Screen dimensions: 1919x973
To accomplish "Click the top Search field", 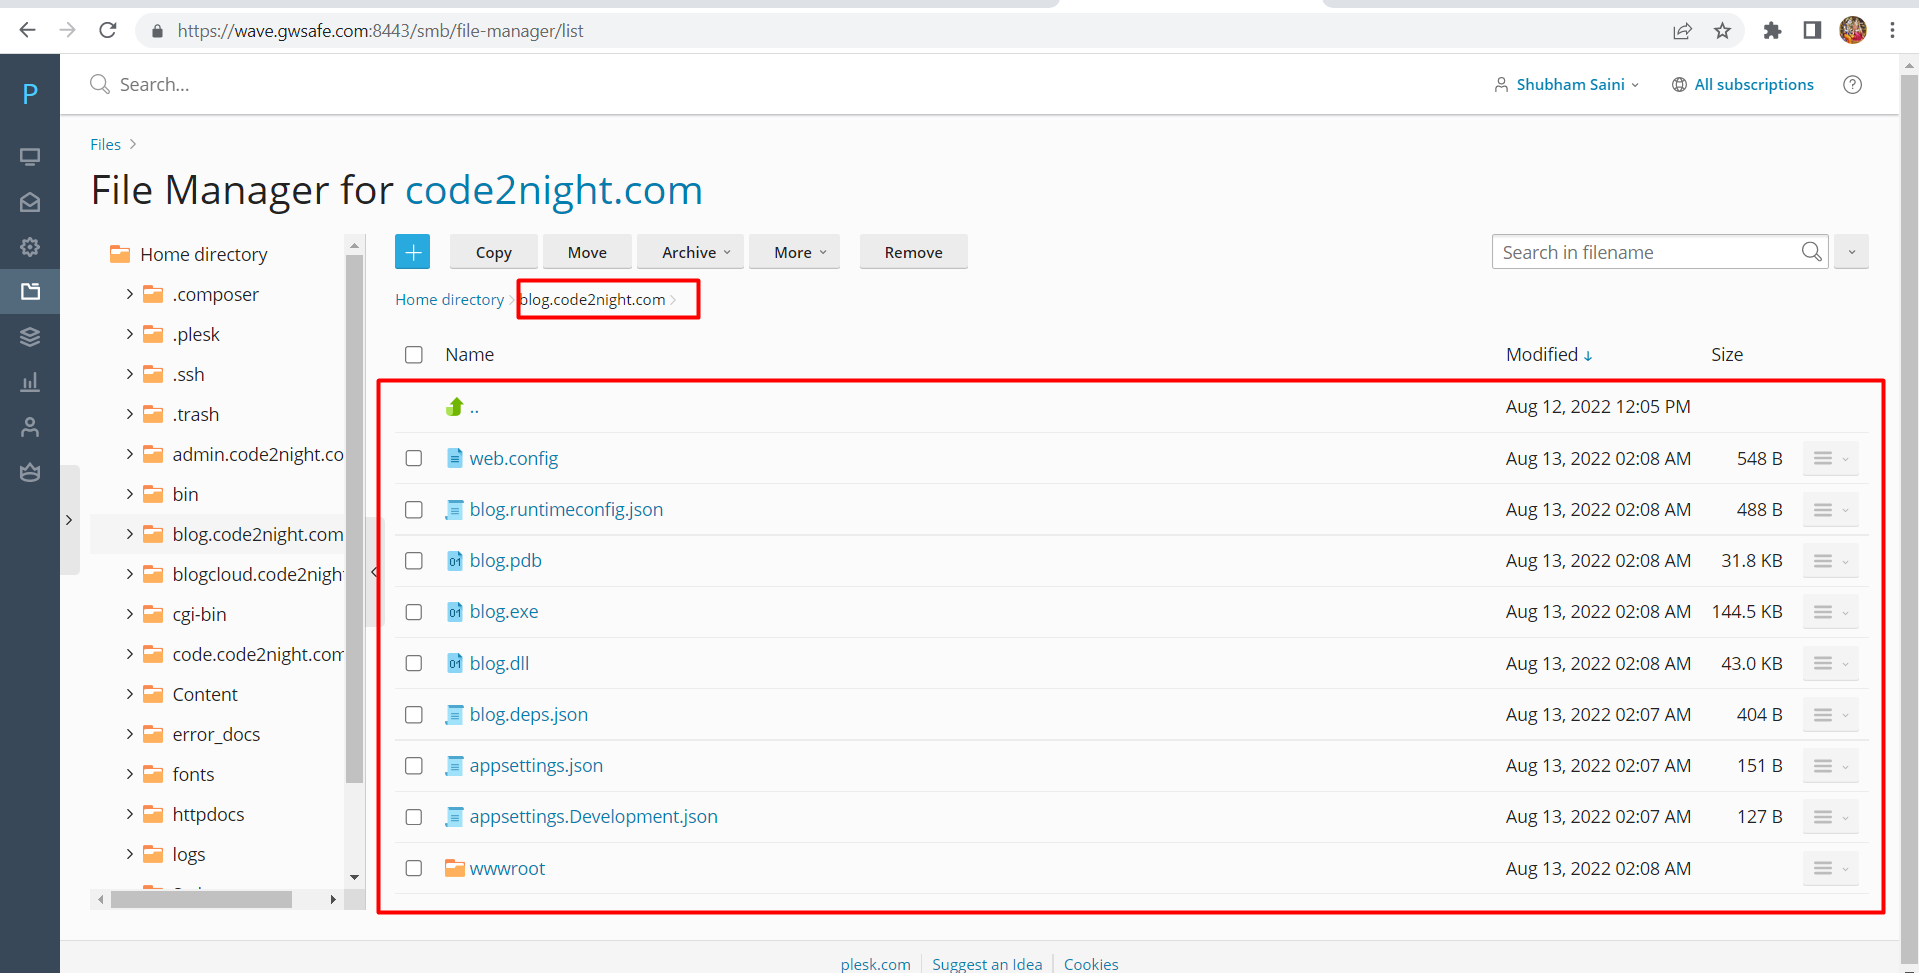I will pyautogui.click(x=154, y=85).
